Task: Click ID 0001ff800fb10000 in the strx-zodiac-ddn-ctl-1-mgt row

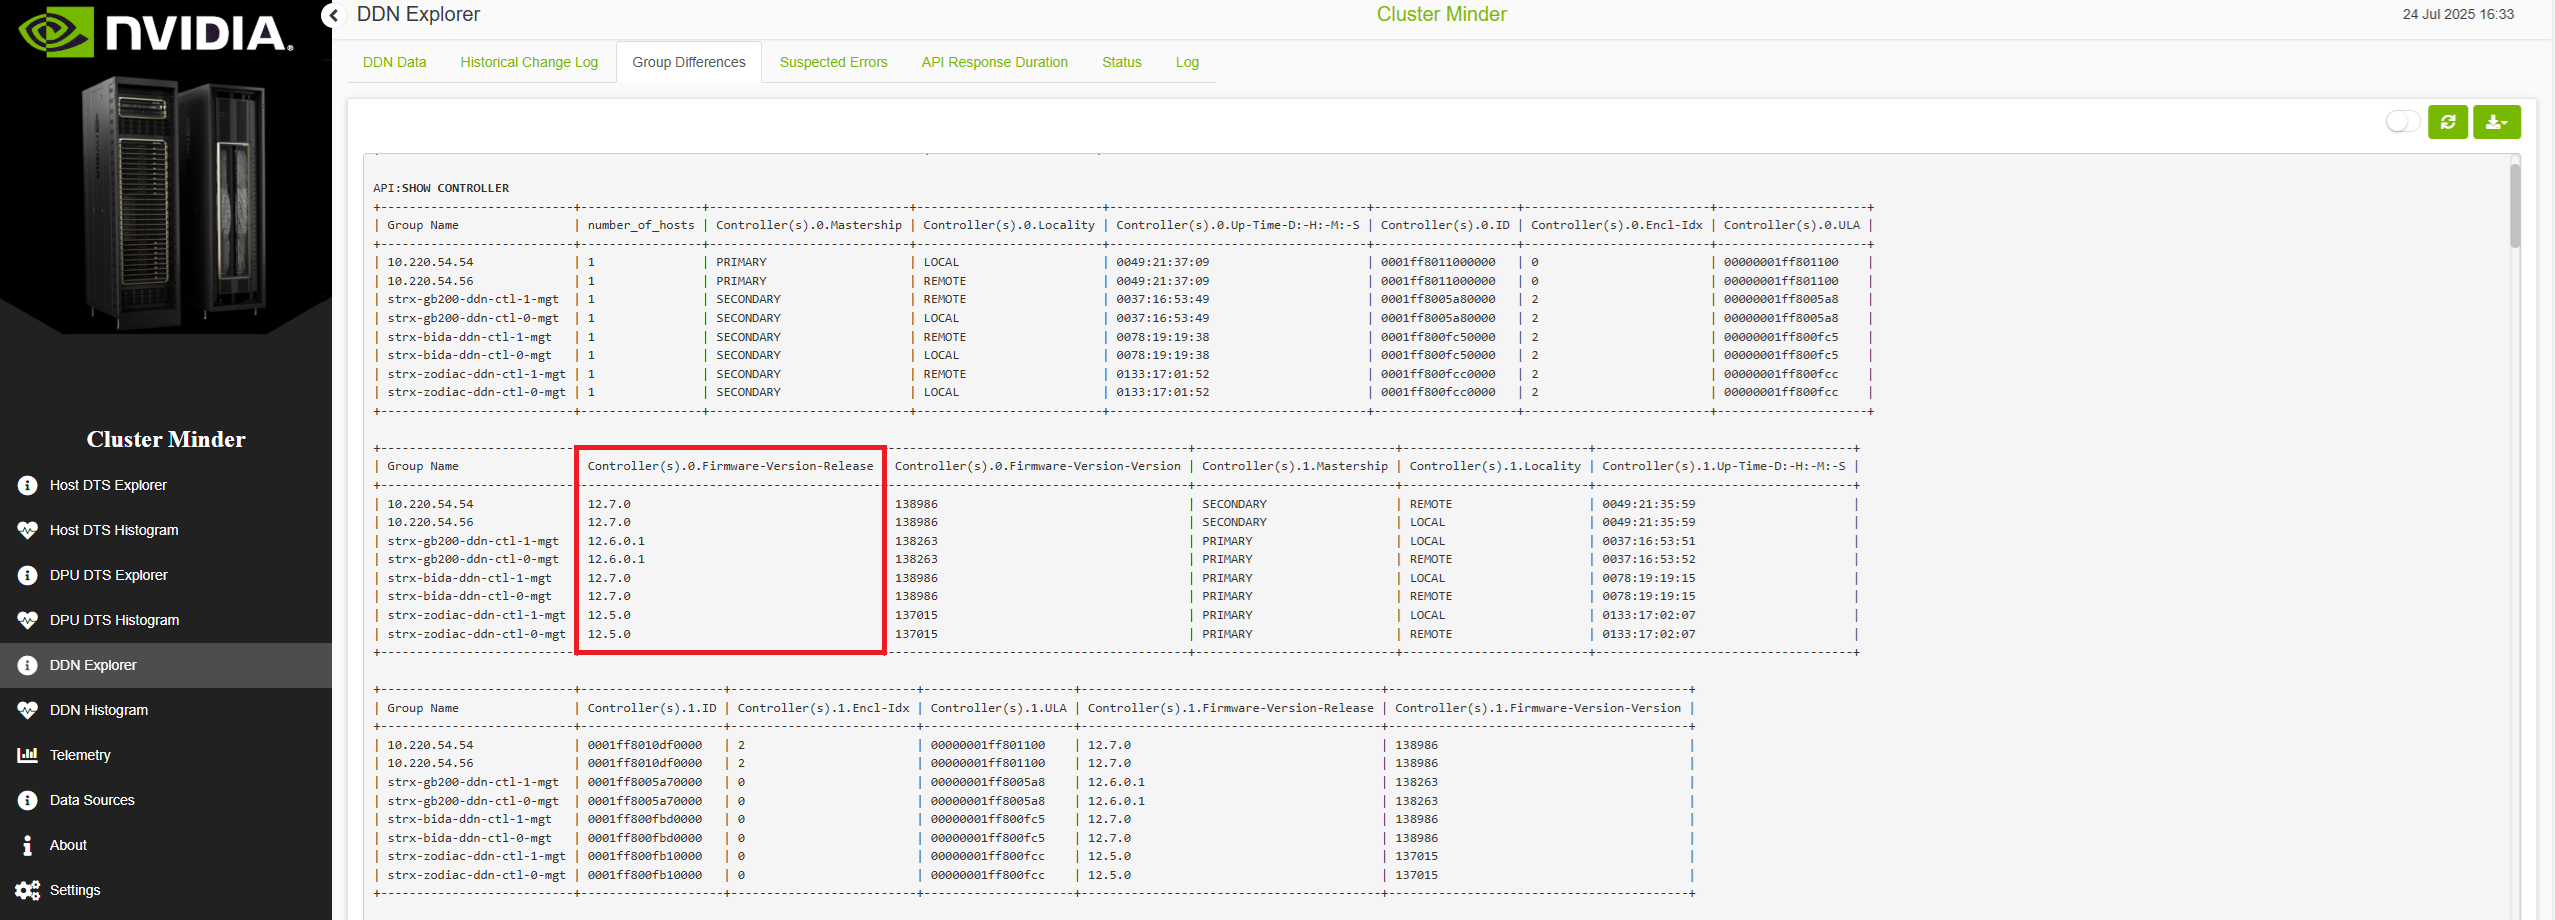Action: (645, 856)
